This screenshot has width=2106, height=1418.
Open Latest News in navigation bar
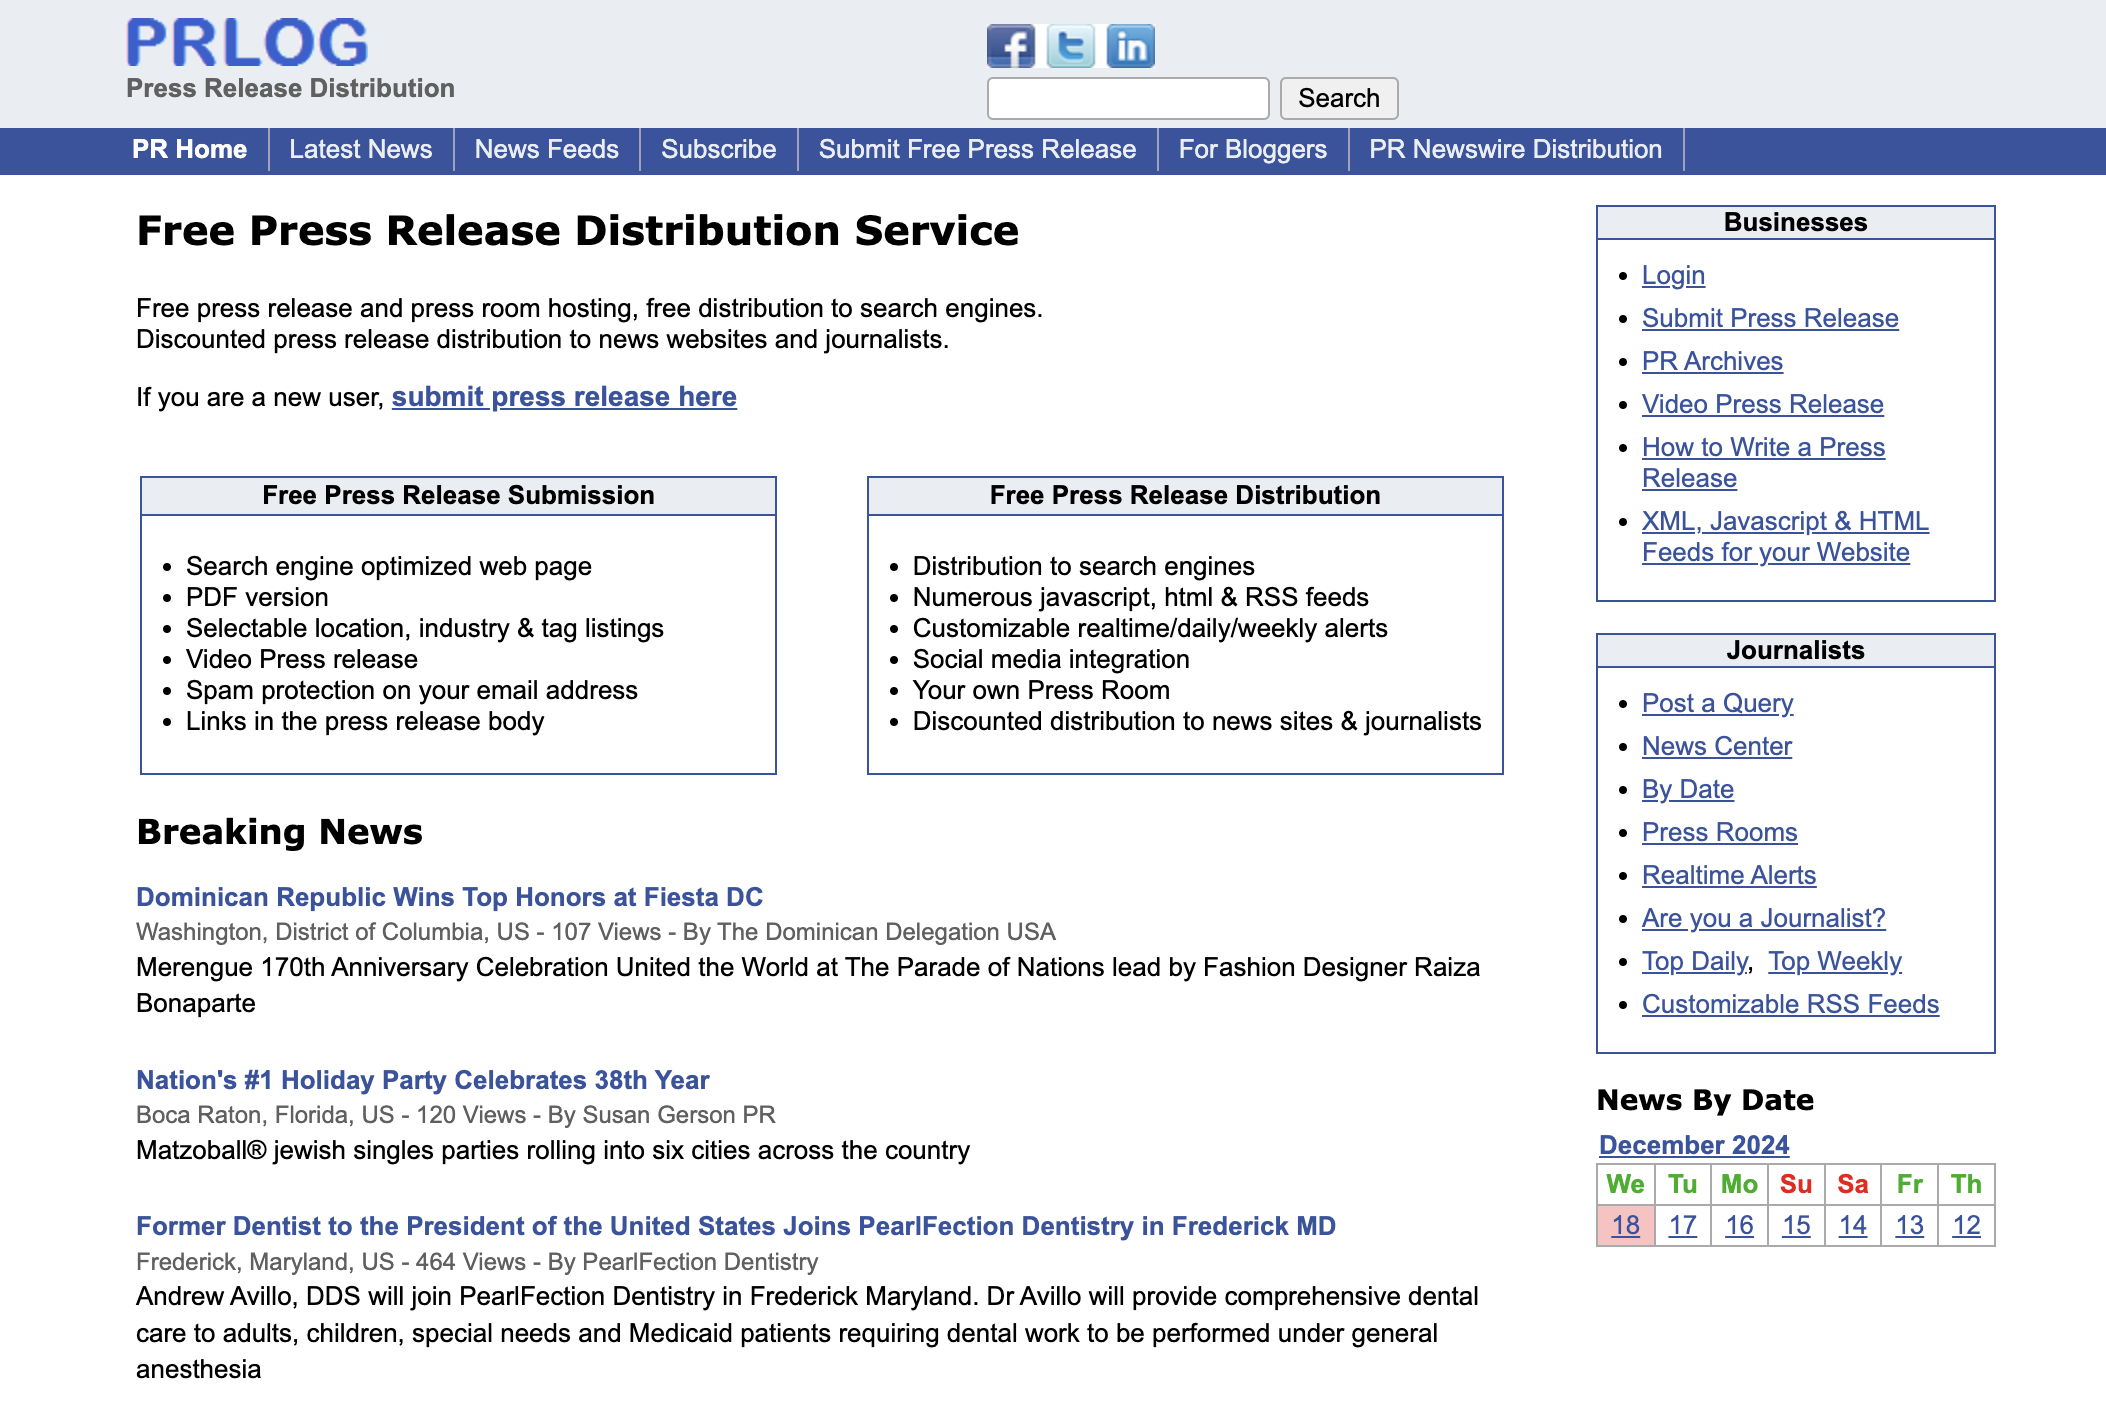coord(360,149)
